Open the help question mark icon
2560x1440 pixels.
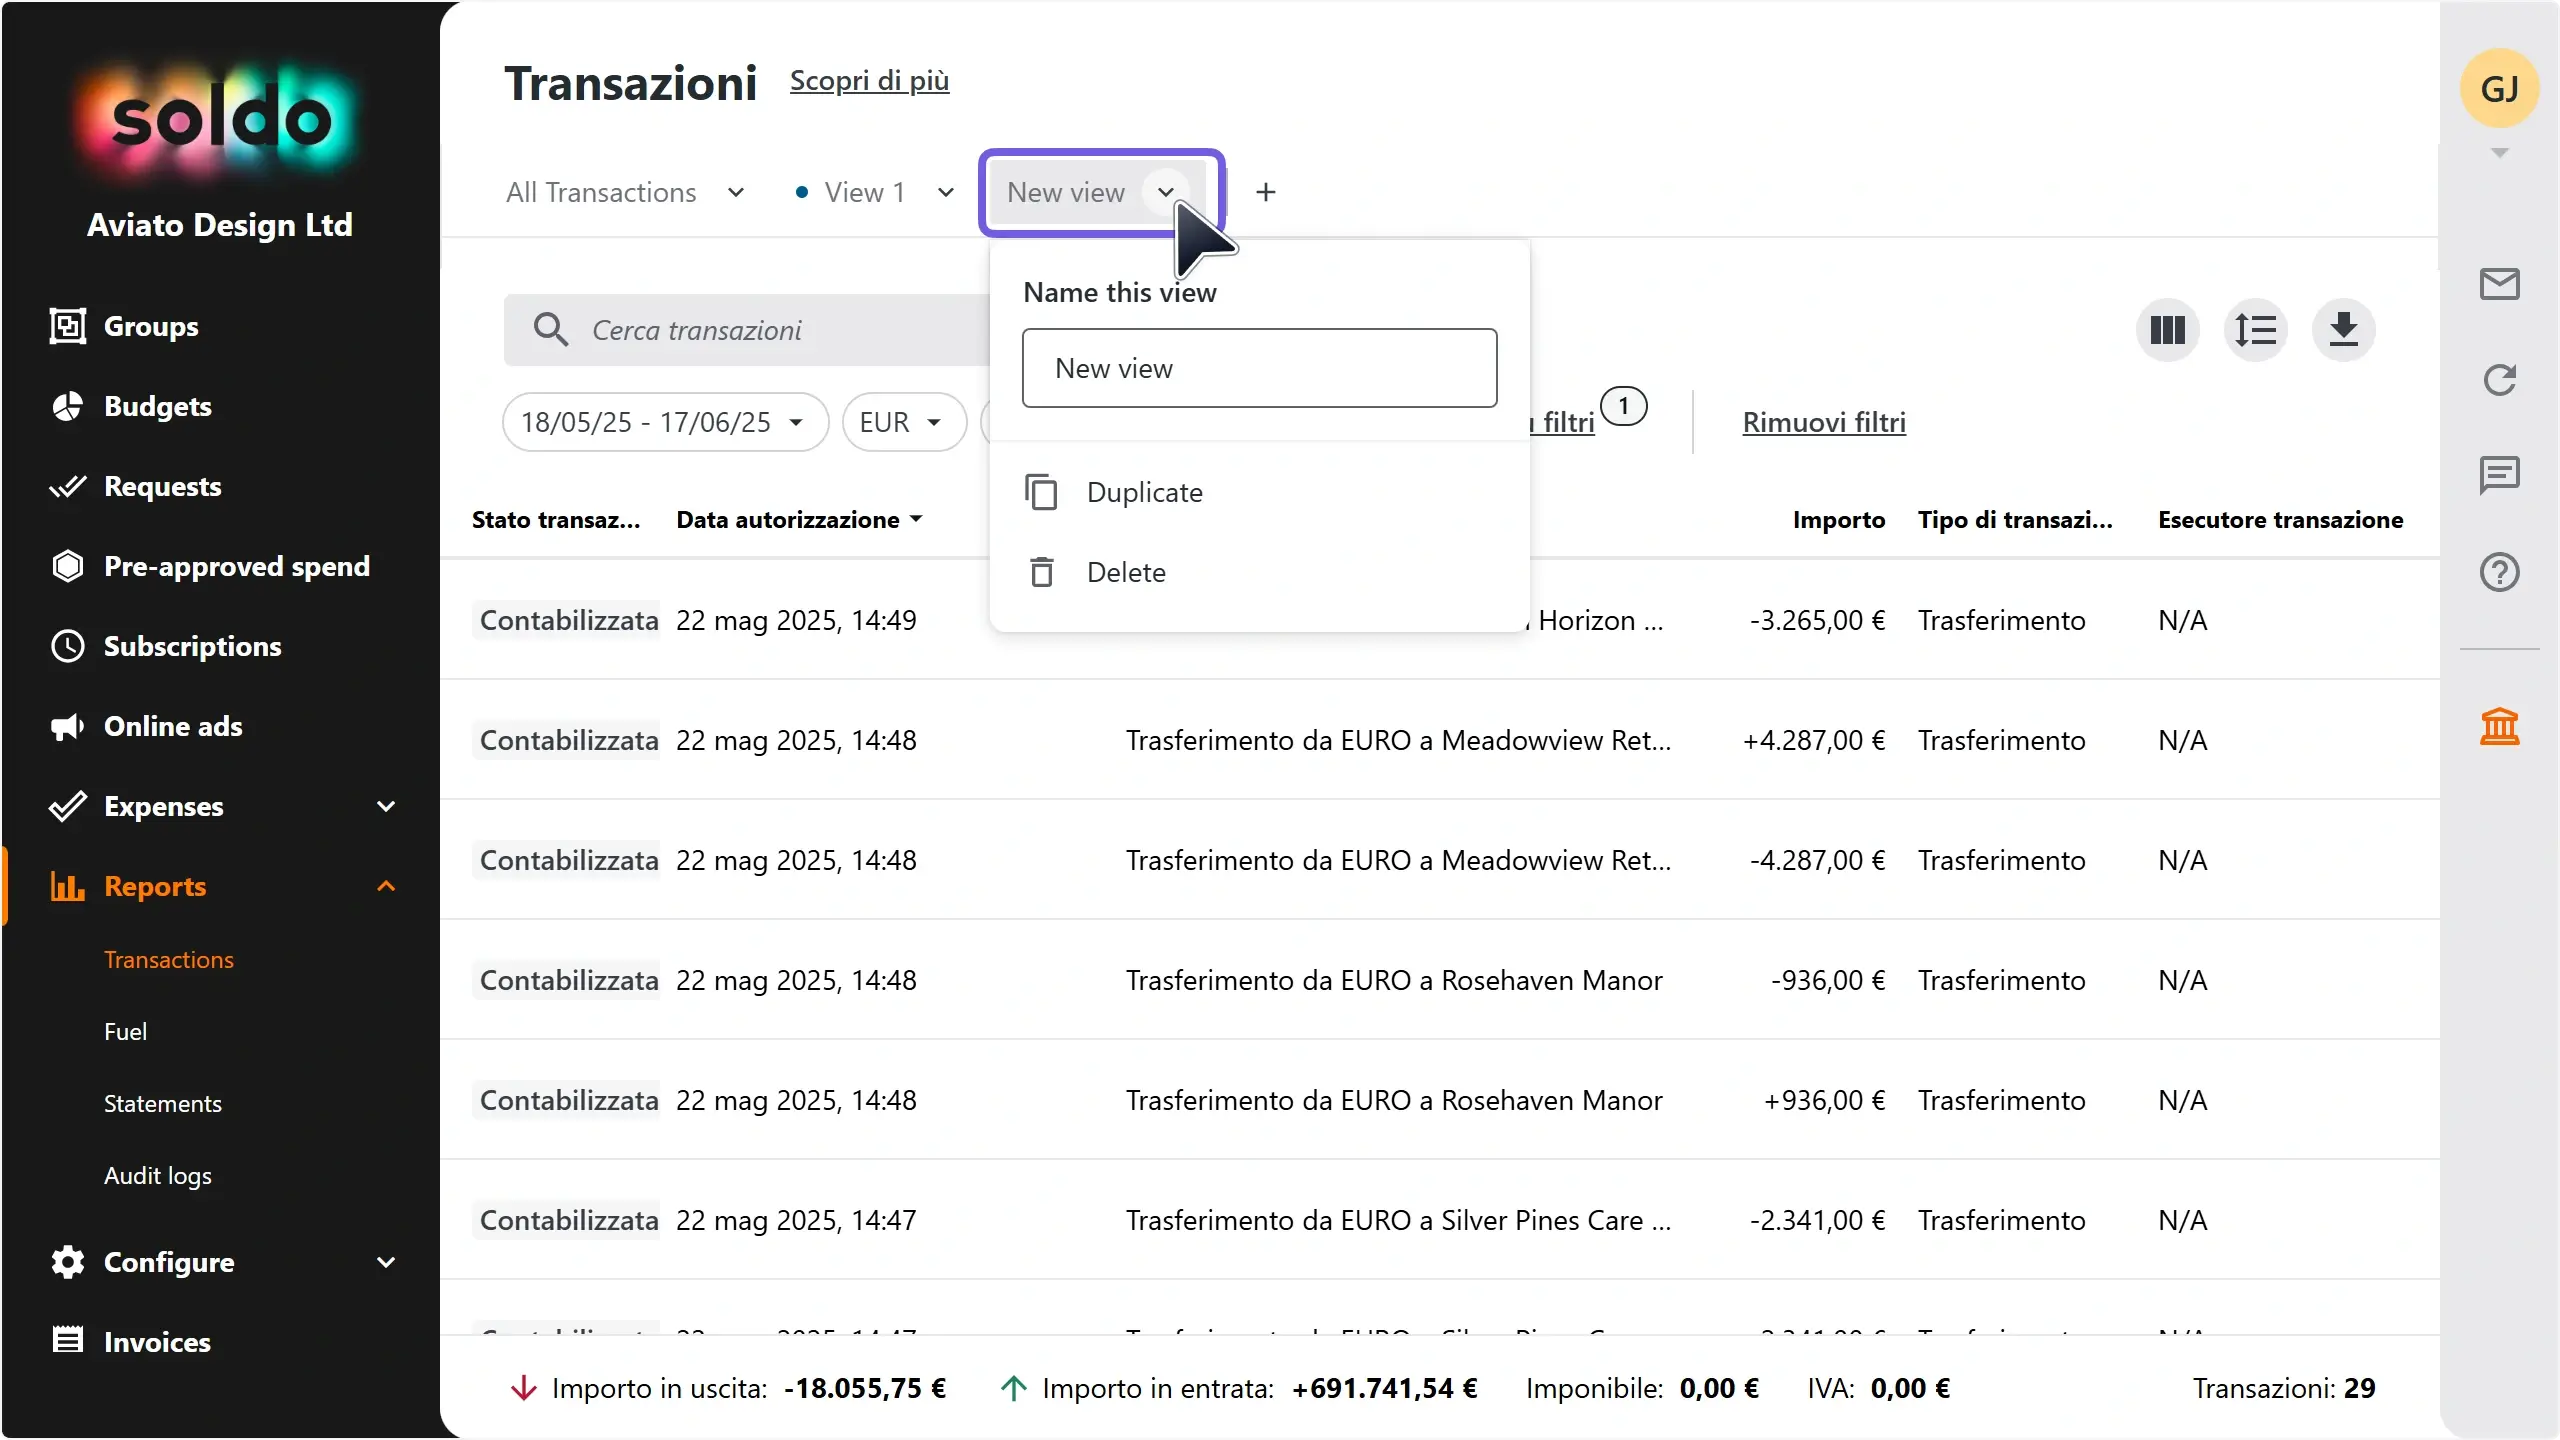click(x=2499, y=572)
